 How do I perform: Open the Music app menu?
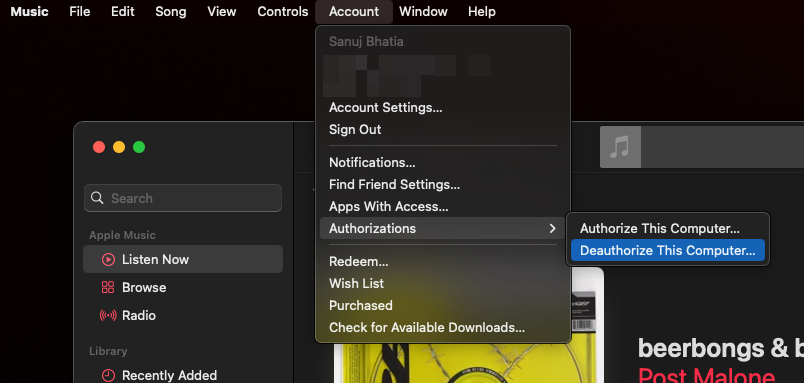(x=29, y=11)
